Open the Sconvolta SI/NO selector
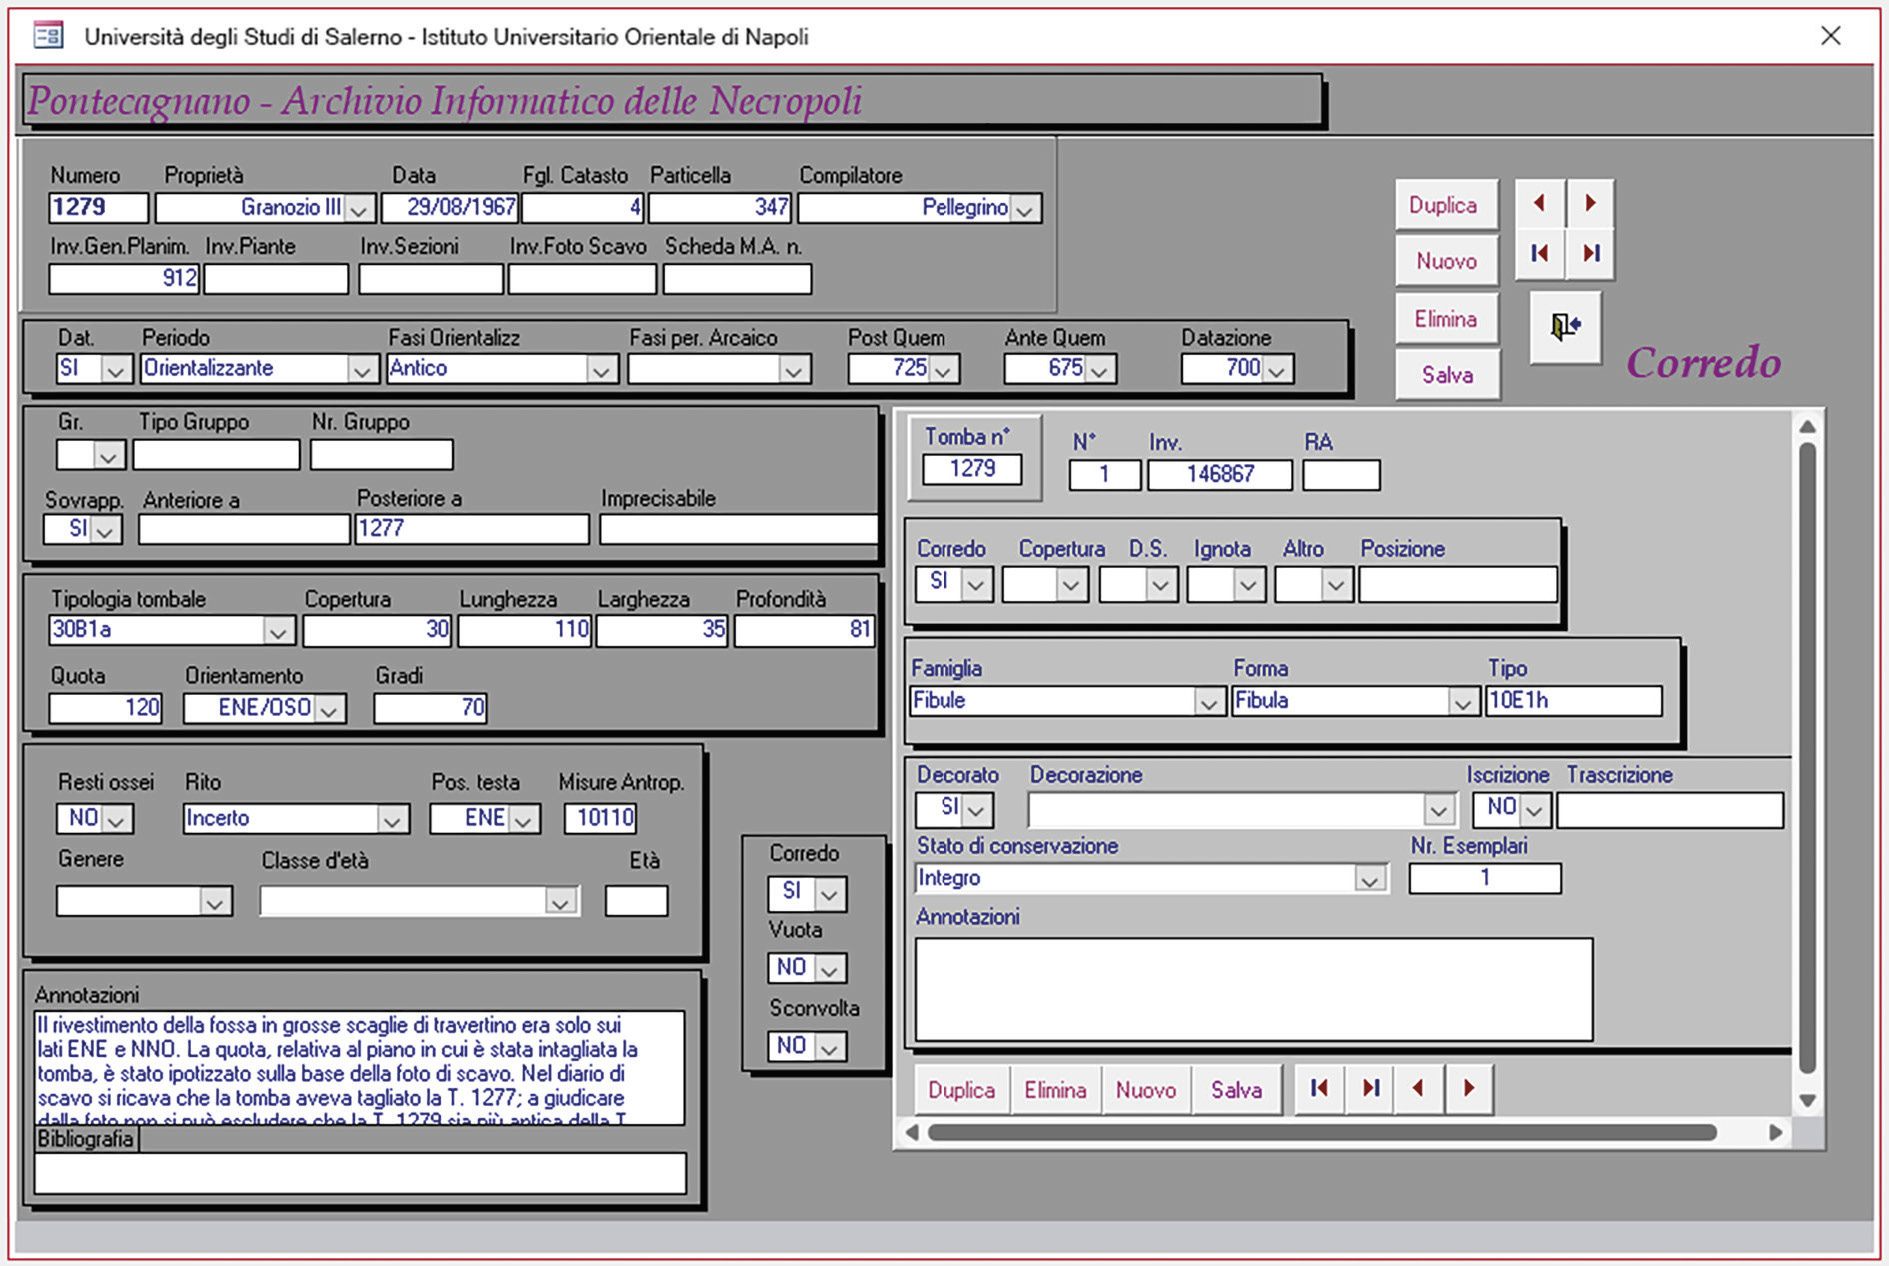Viewport: 1889px width, 1266px height. pos(829,1048)
